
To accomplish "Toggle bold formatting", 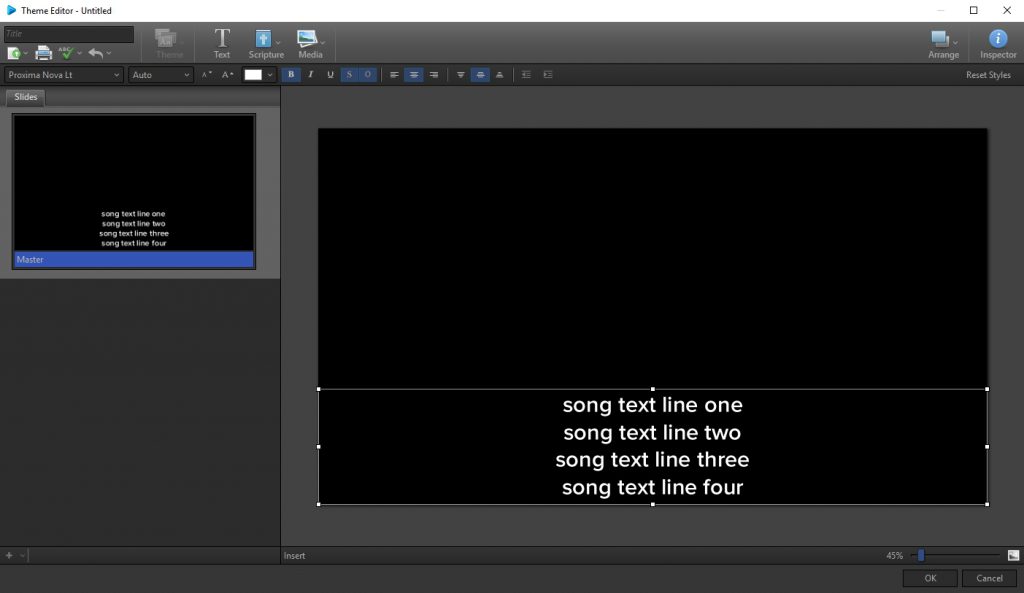I will pos(291,74).
